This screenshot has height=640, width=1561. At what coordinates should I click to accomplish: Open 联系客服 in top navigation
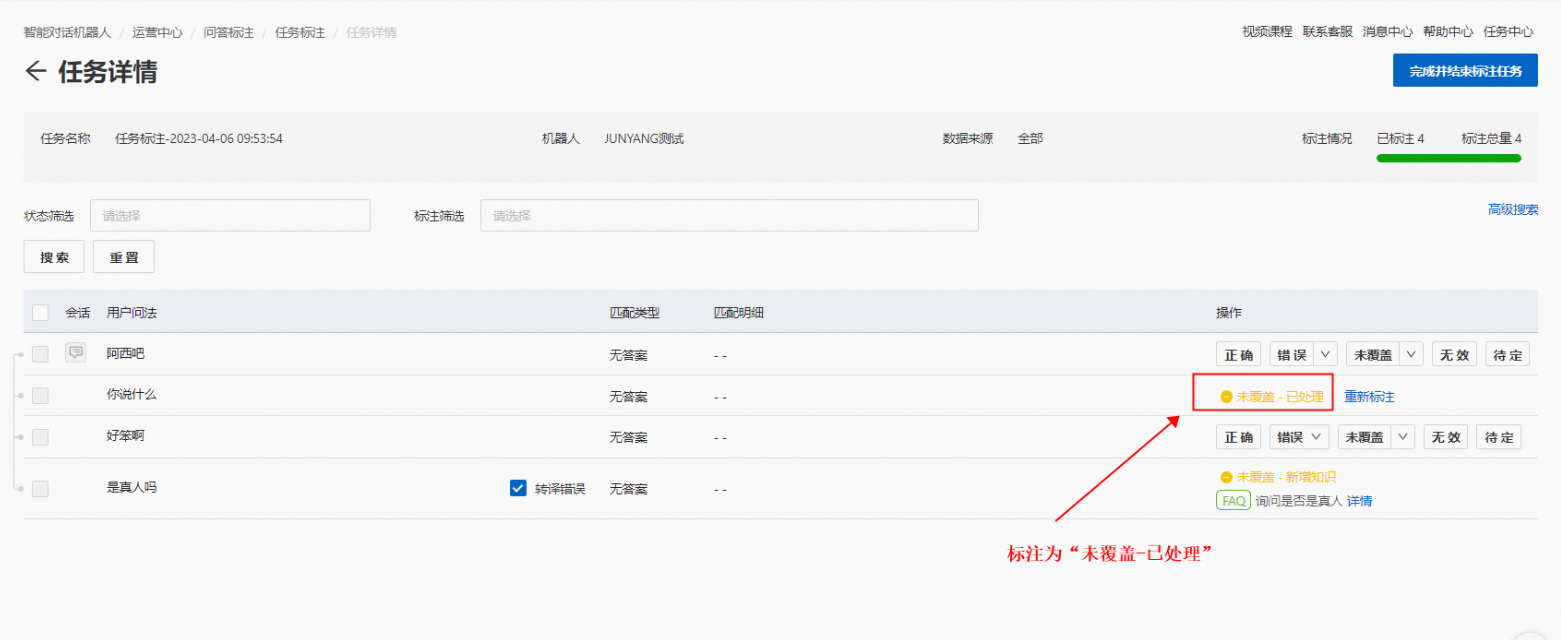pos(1327,32)
